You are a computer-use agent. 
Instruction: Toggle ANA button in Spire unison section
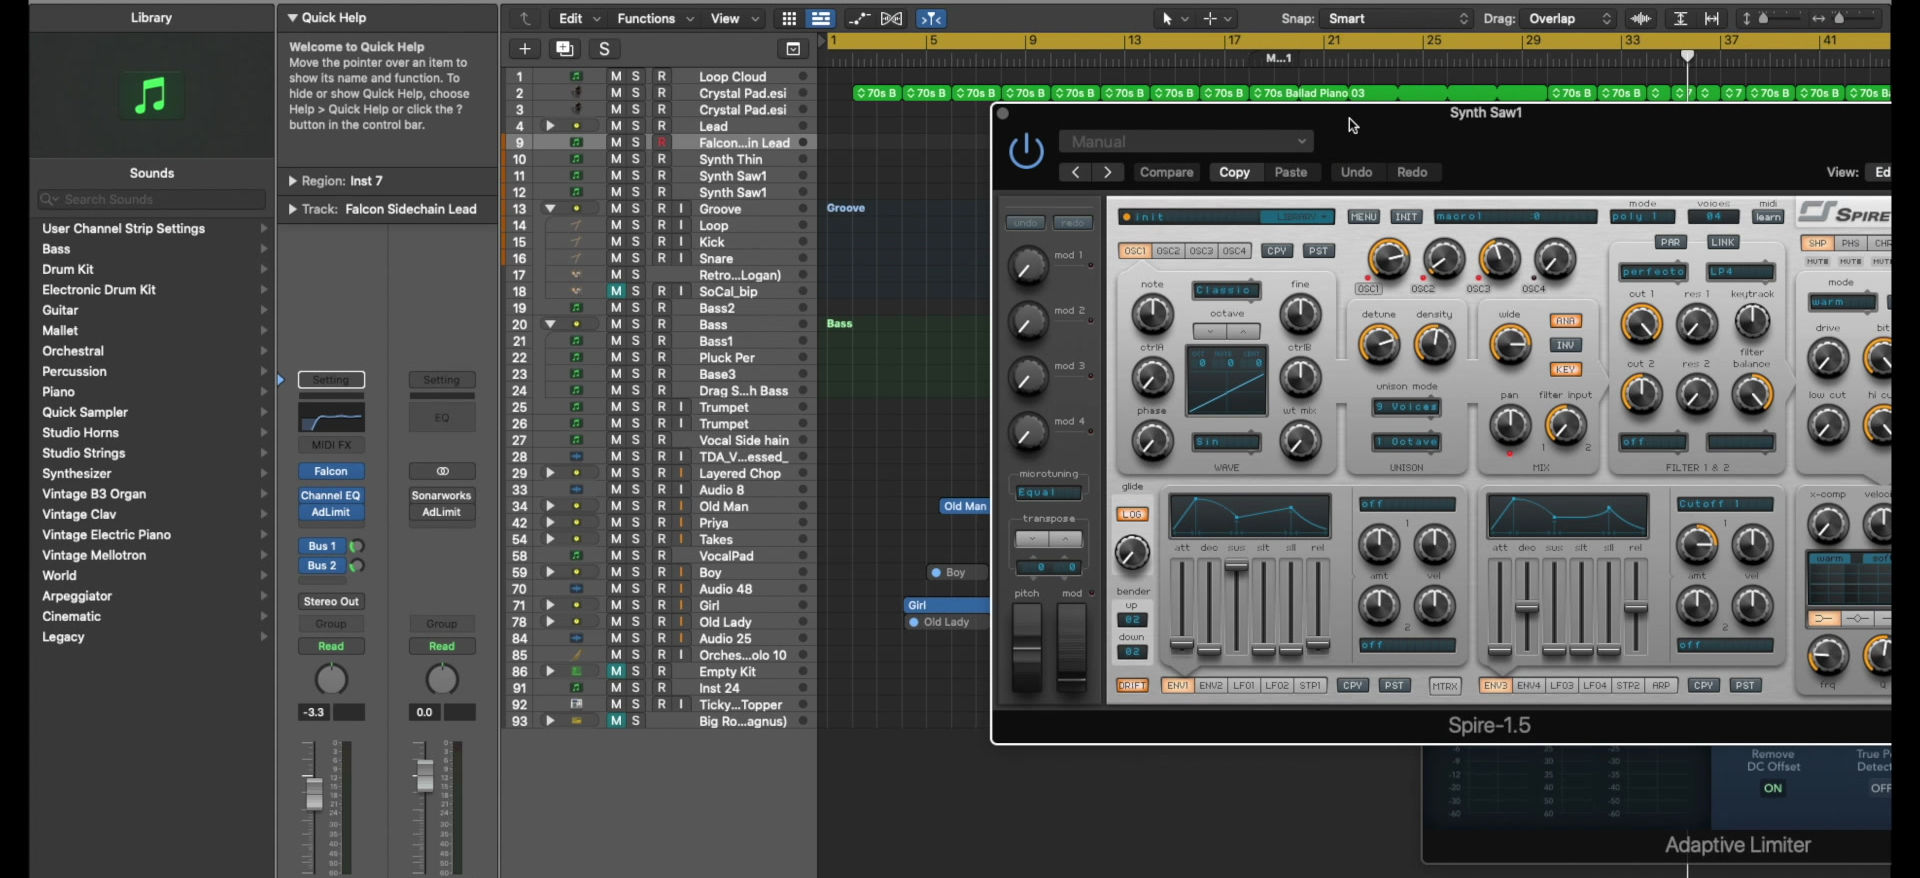pyautogui.click(x=1565, y=321)
